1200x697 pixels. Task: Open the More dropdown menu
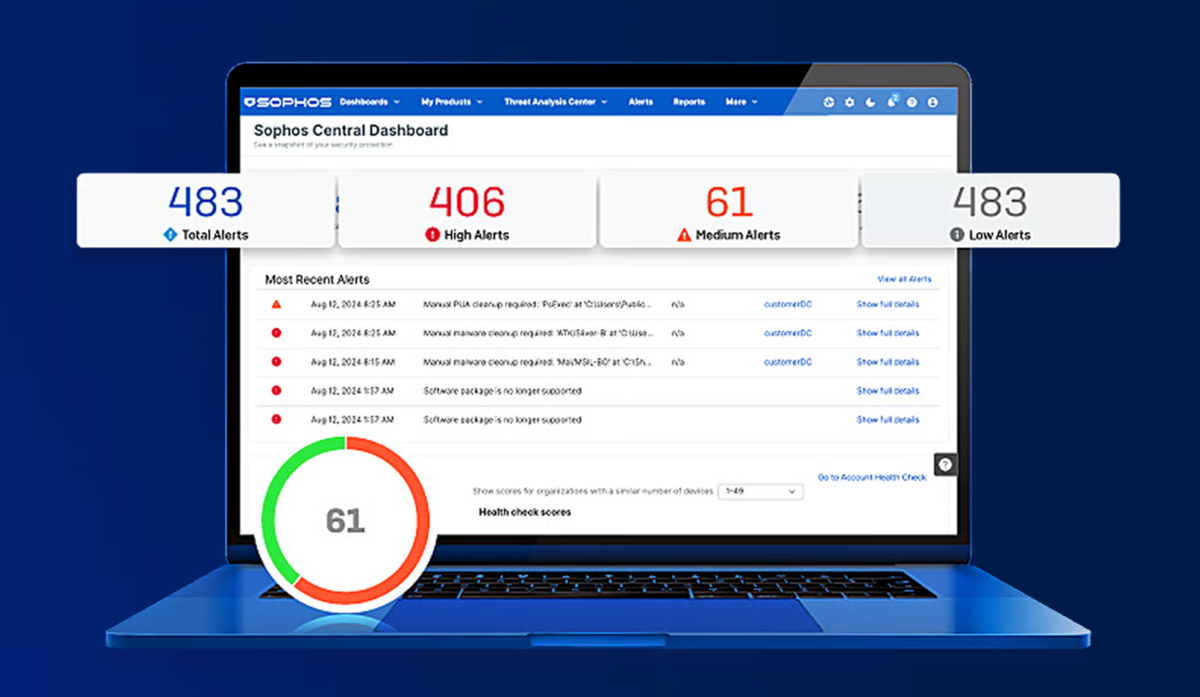pyautogui.click(x=741, y=102)
